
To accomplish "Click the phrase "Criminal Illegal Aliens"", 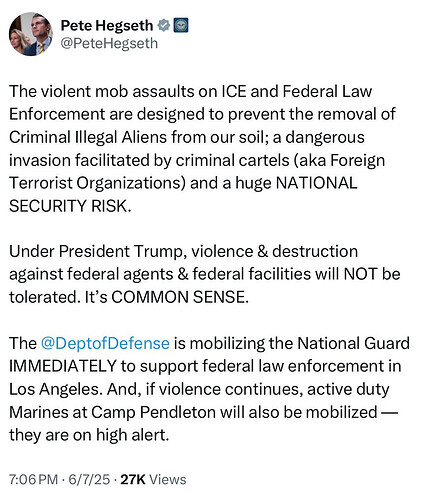I will pos(88,137).
